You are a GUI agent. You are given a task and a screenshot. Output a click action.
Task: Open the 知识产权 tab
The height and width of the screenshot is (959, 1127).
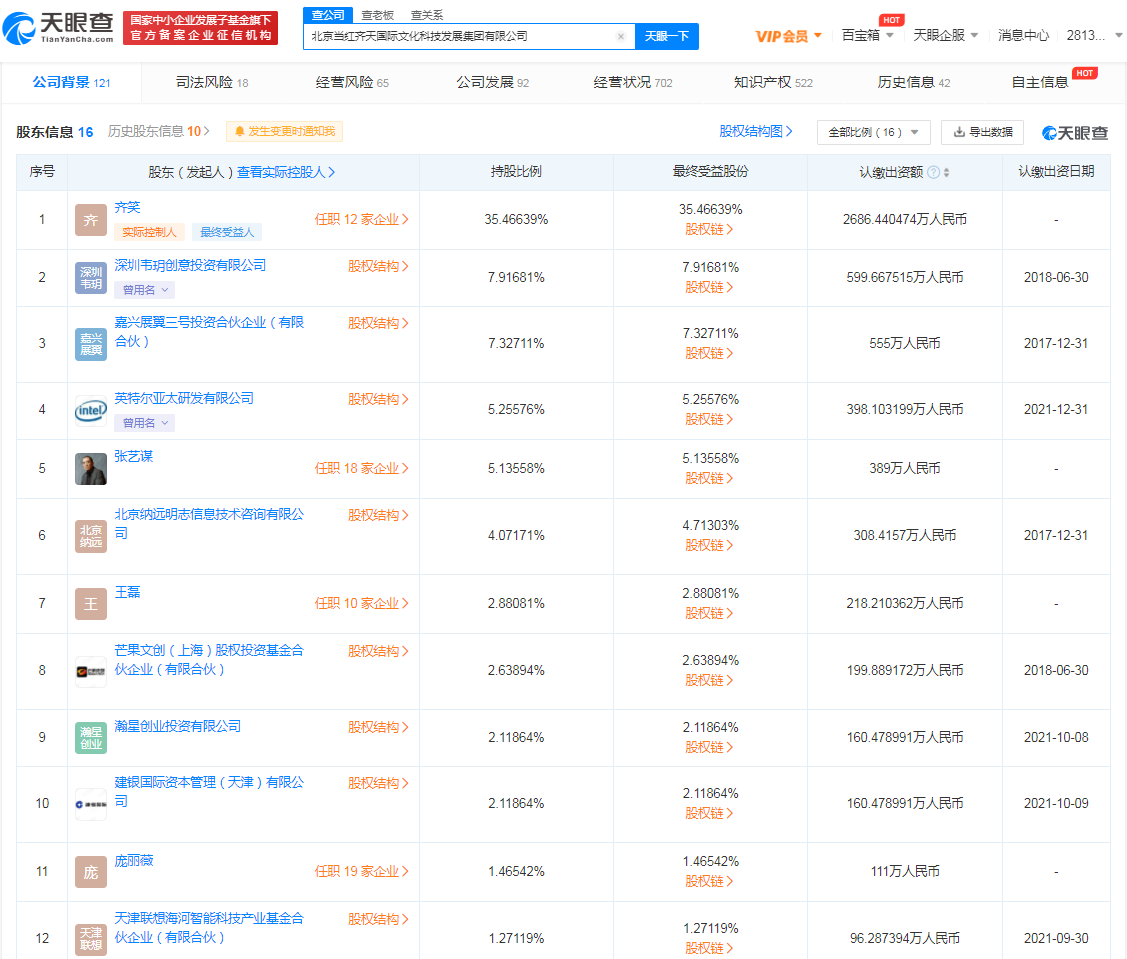[x=772, y=82]
